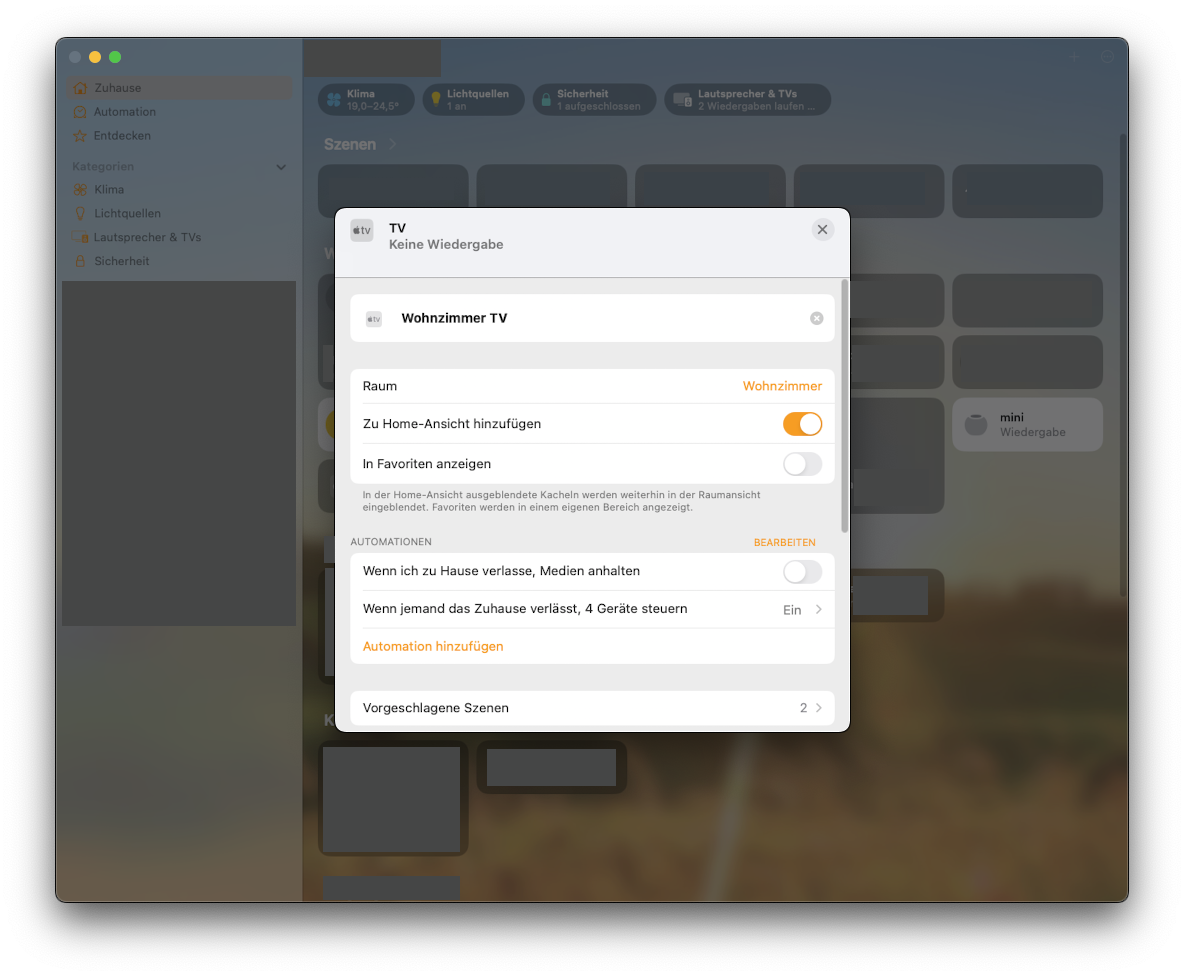Click the plus add button in toolbar
This screenshot has width=1184, height=976.
pyautogui.click(x=1074, y=57)
